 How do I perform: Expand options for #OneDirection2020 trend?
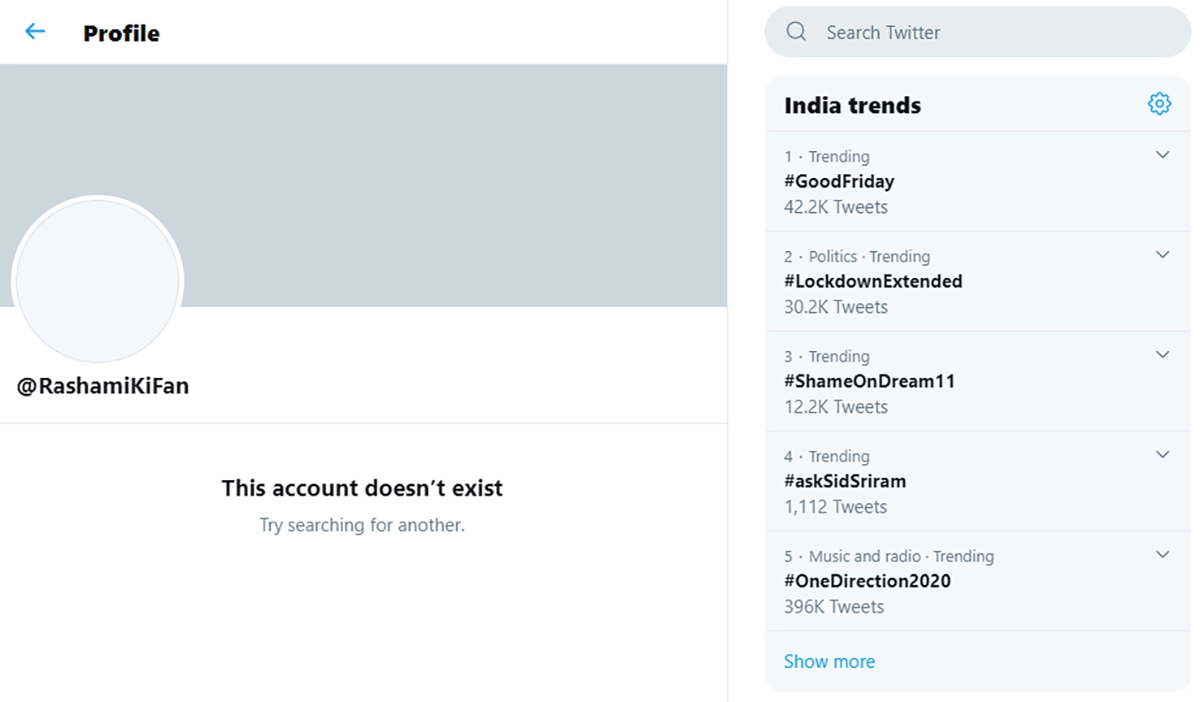click(1162, 555)
